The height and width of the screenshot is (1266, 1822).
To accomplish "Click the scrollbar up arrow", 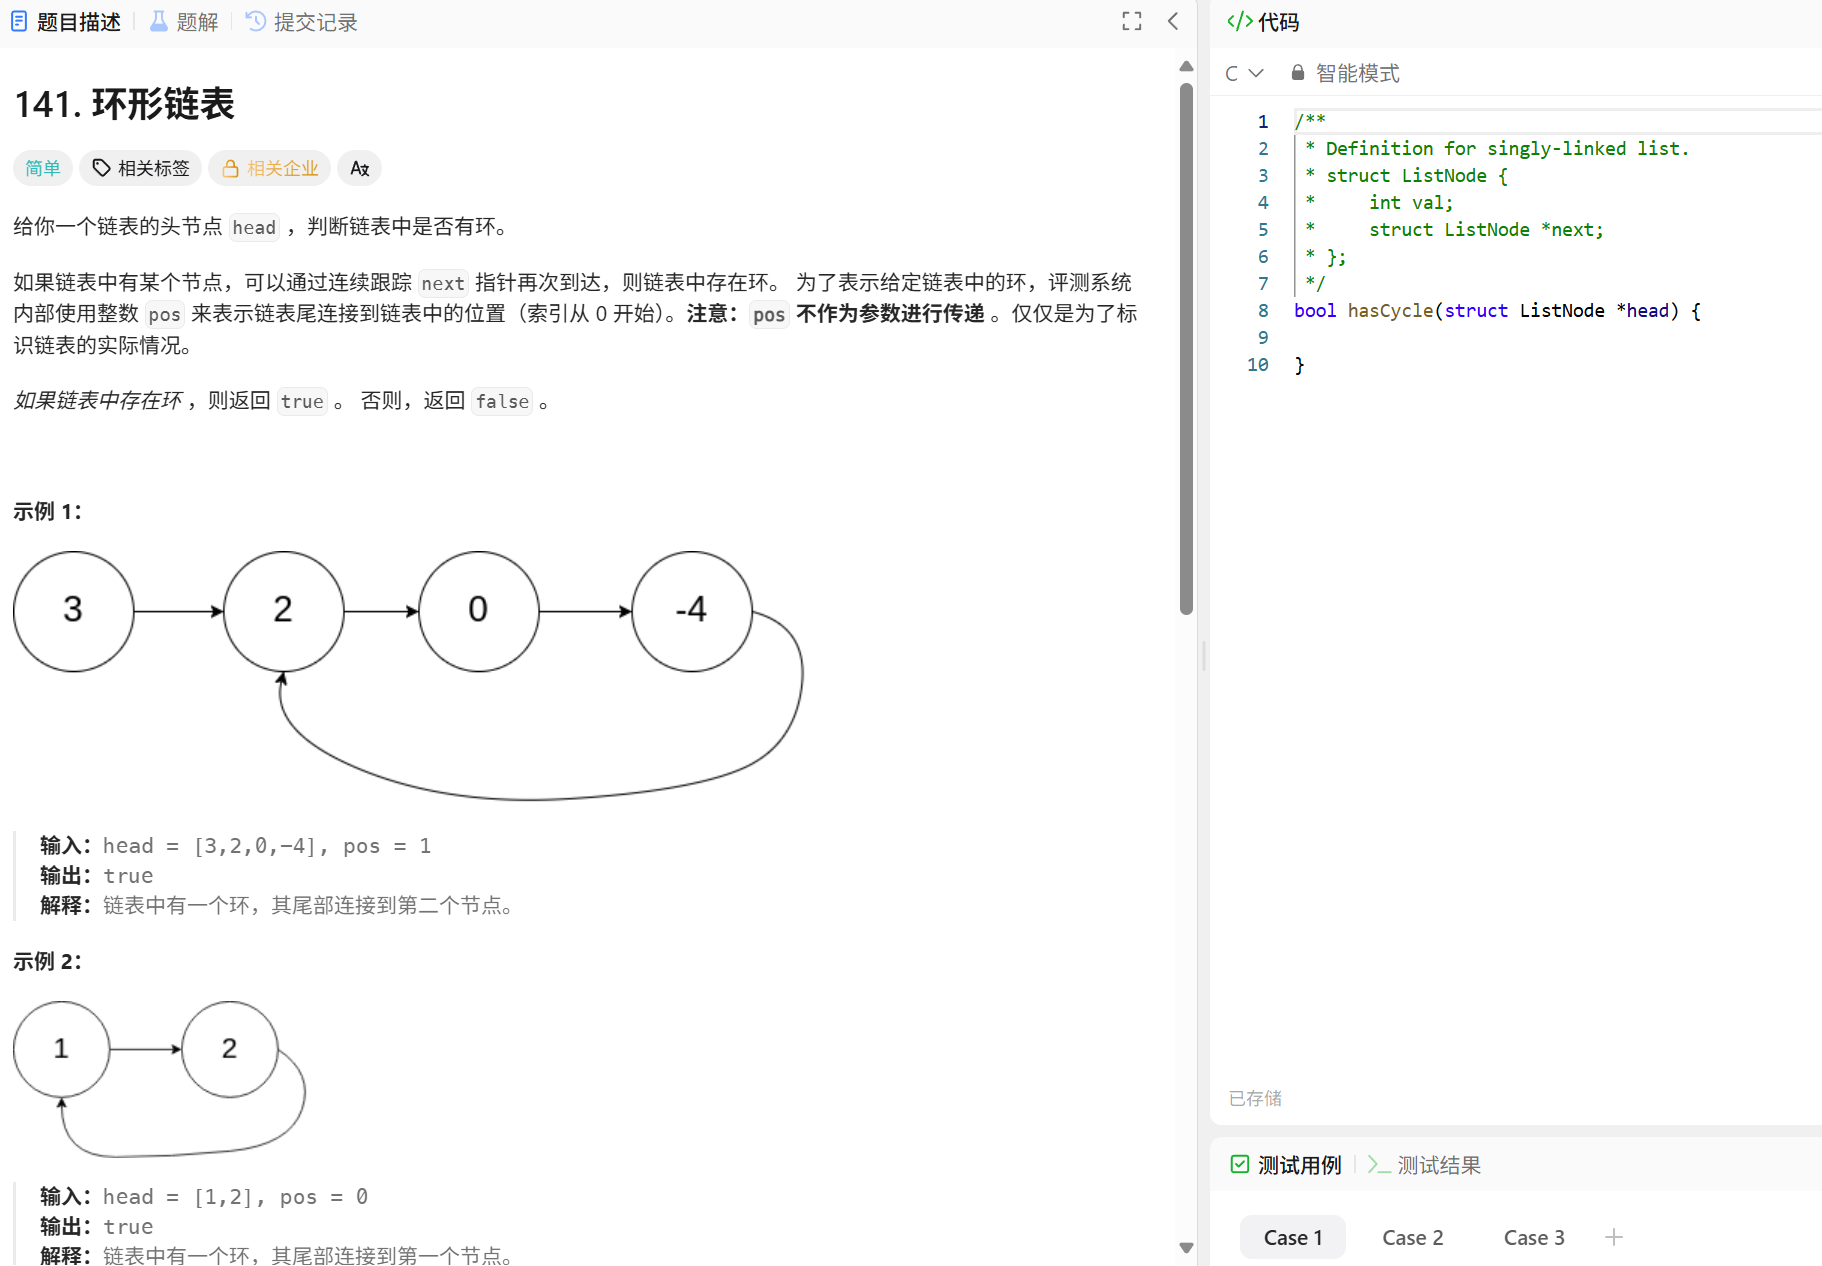I will pos(1186,66).
